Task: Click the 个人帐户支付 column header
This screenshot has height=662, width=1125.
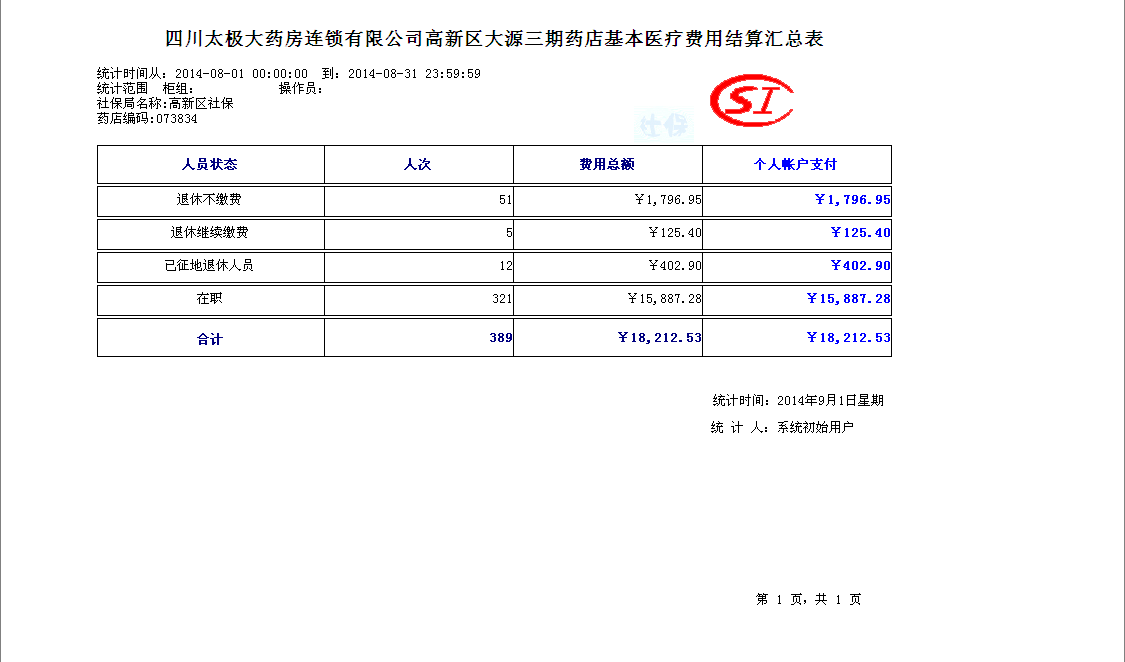Action: coord(796,164)
